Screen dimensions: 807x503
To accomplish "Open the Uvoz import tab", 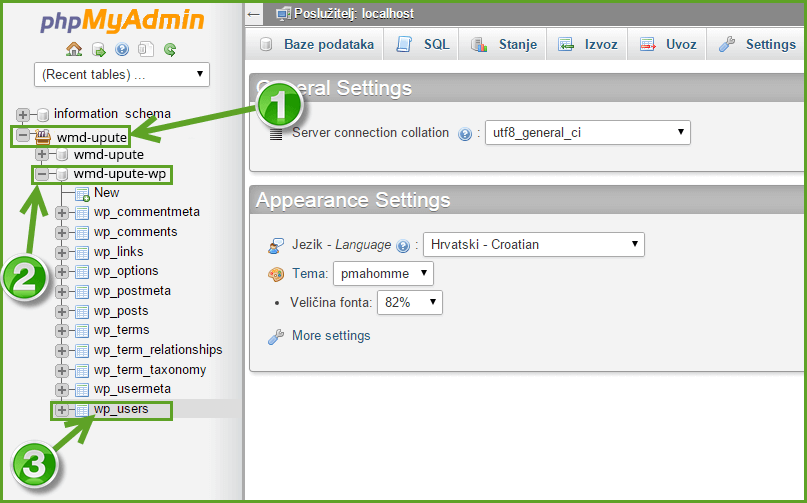I will pos(667,45).
